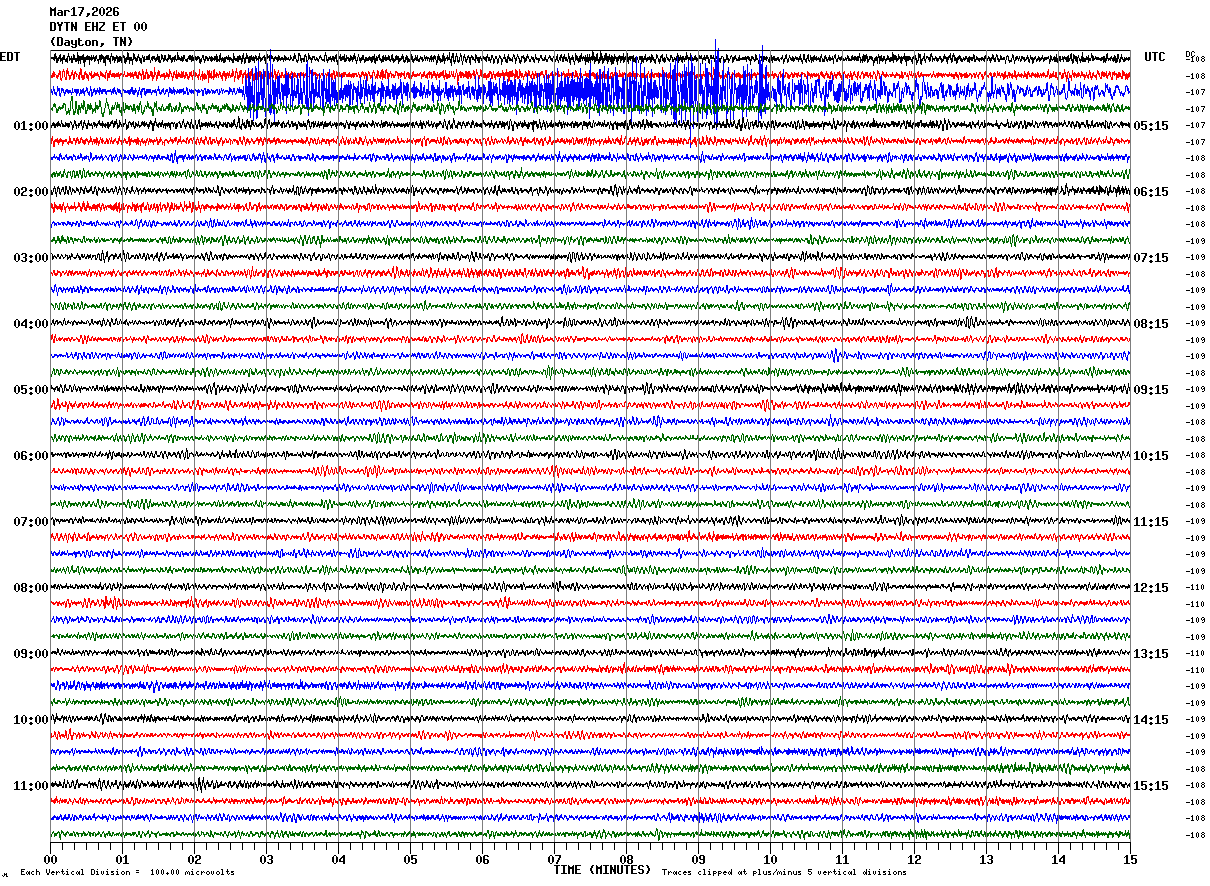Image resolution: width=1210 pixels, height=886 pixels.
Task: Click the x-axis minute tick label 09
Action: (698, 859)
